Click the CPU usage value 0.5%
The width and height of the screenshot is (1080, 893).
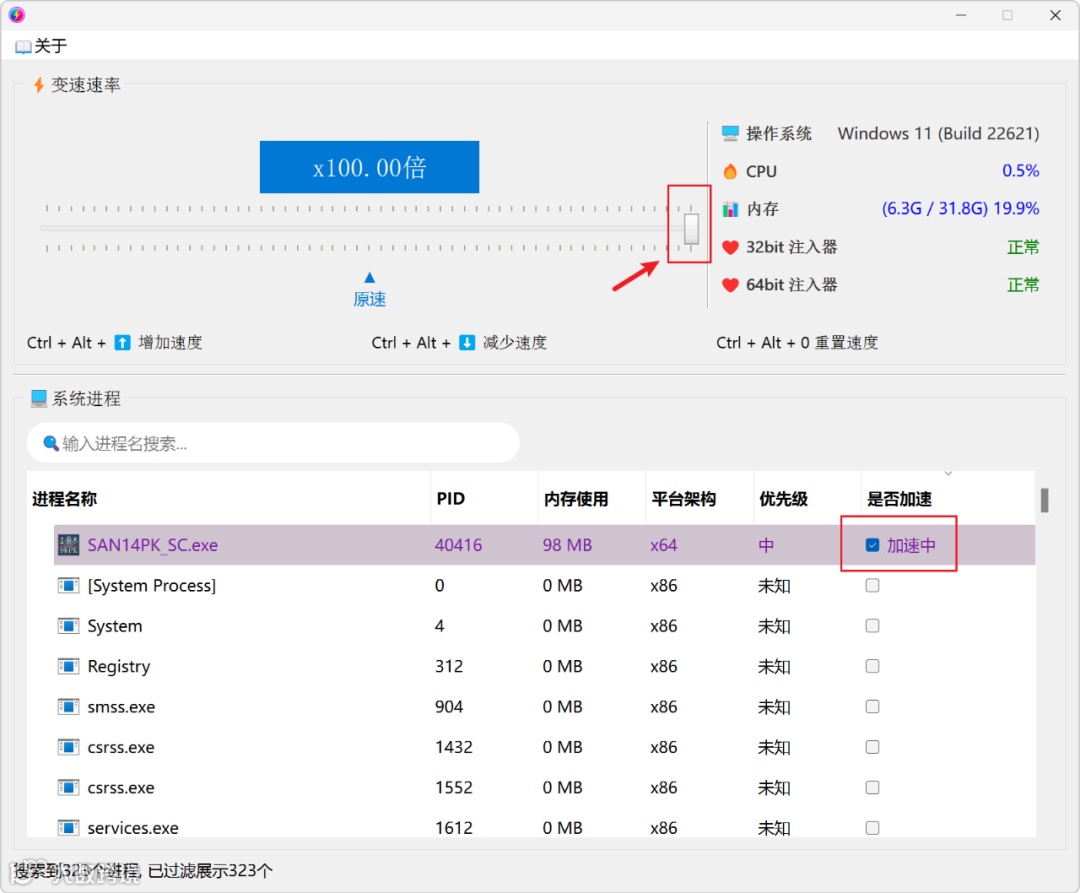click(x=1020, y=171)
